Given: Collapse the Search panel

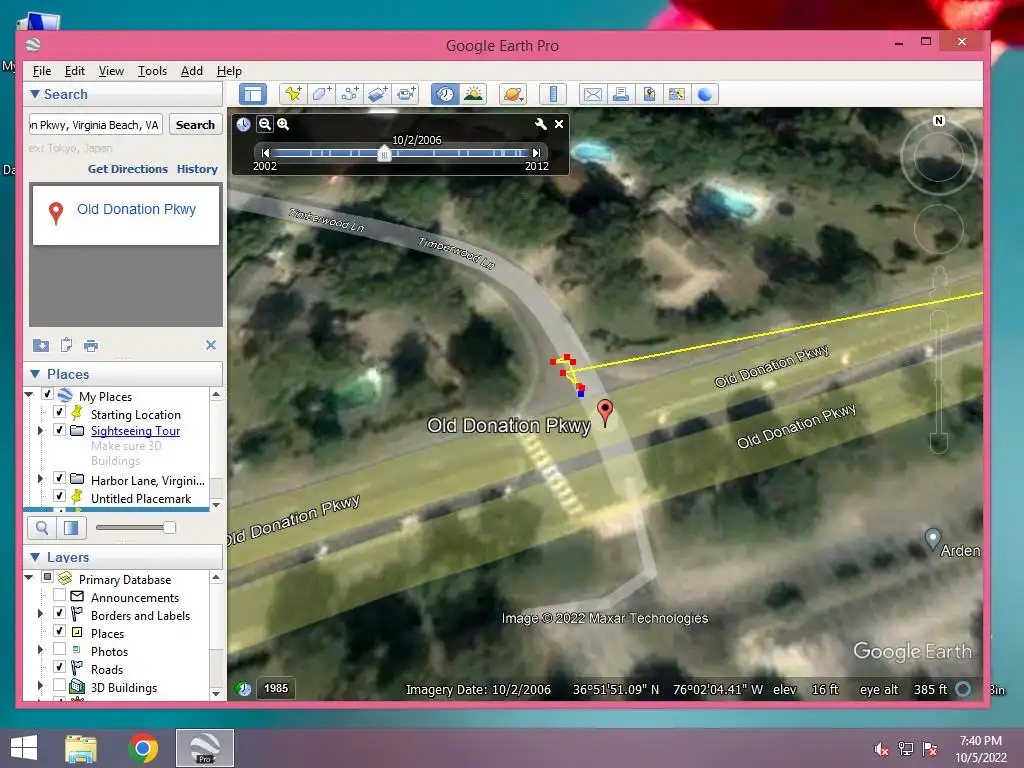Looking at the screenshot, I should coord(35,94).
